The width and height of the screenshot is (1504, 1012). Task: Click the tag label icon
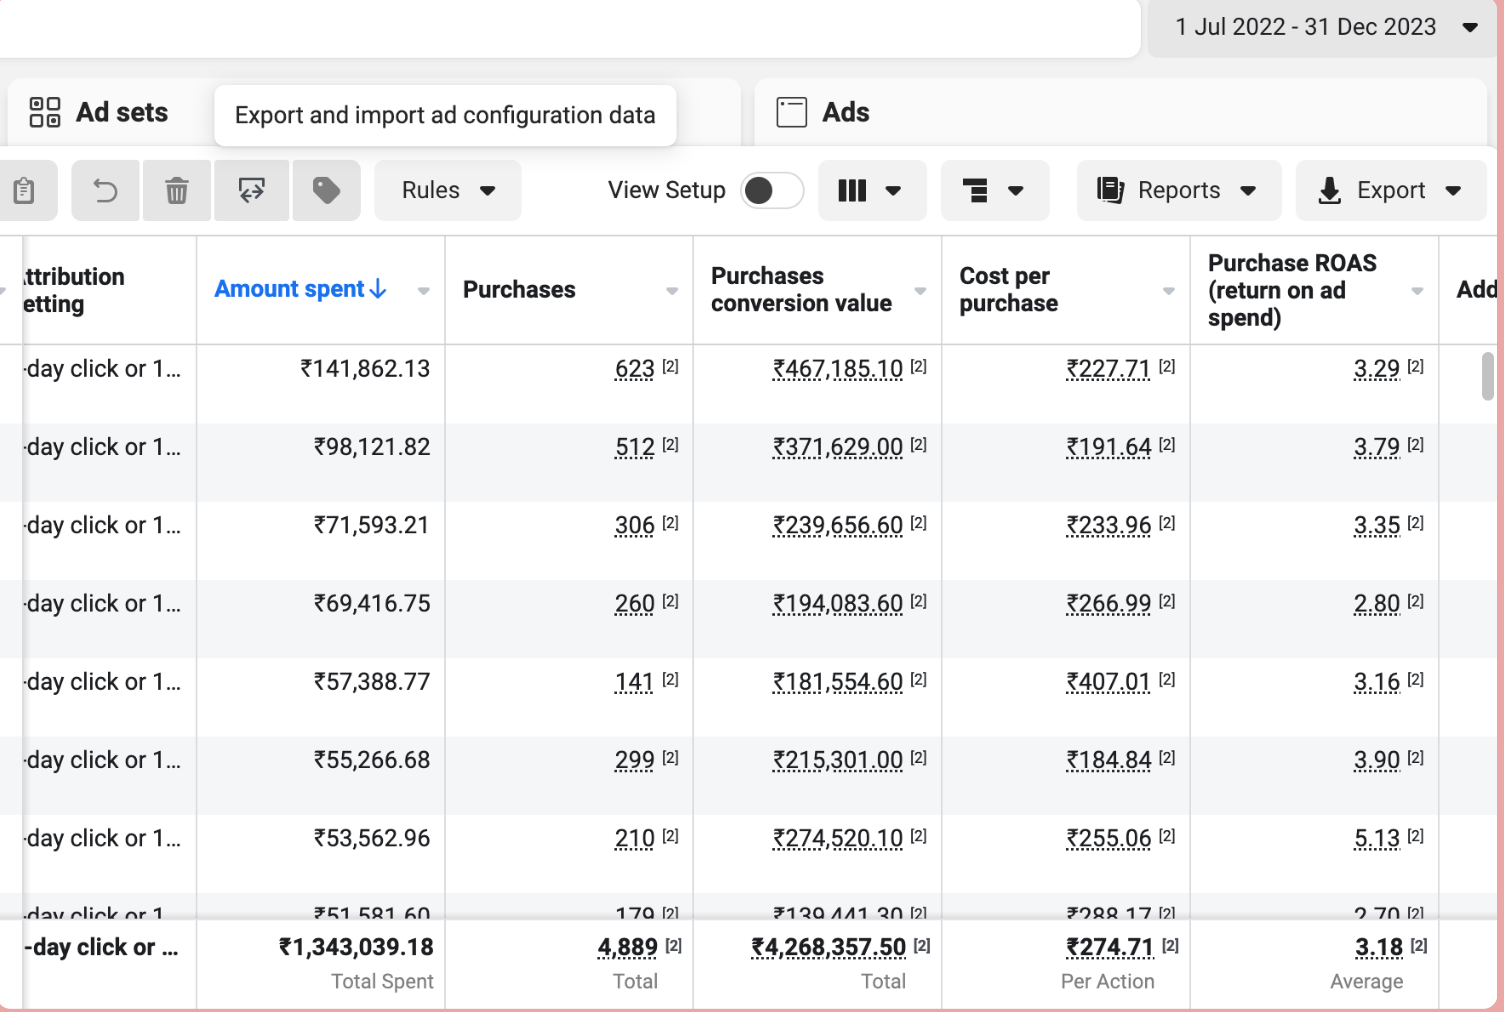[x=326, y=190]
